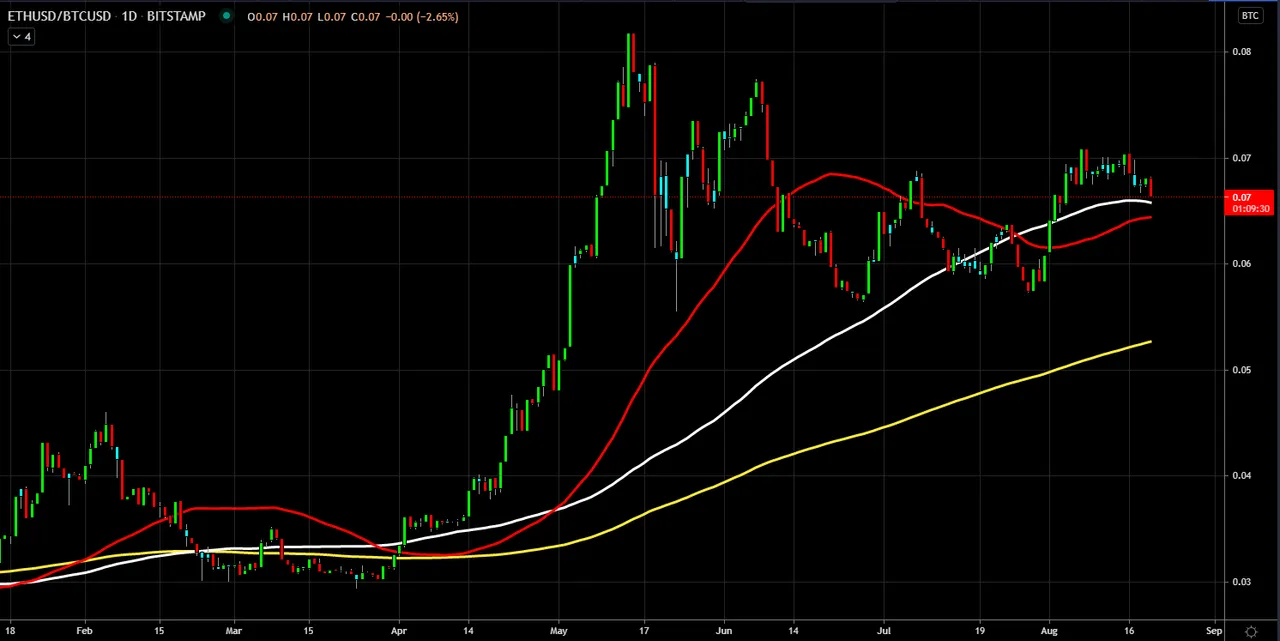This screenshot has height=641, width=1280.
Task: Click the H0.07 high value
Action: click(x=299, y=16)
